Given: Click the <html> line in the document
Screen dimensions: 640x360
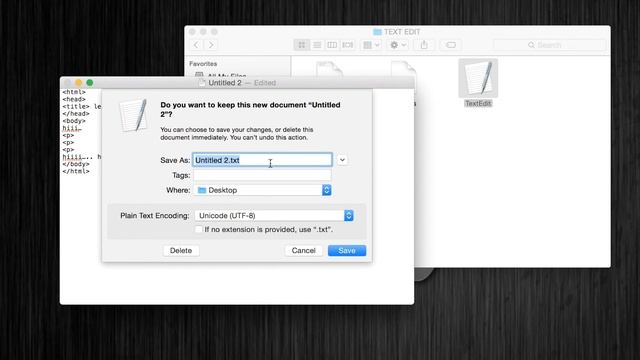Looking at the screenshot, I should point(74,92).
